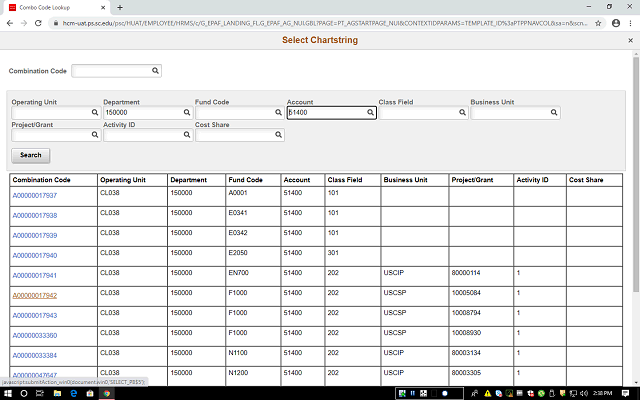
Task: Select combination code A00000017940
Action: (35, 256)
